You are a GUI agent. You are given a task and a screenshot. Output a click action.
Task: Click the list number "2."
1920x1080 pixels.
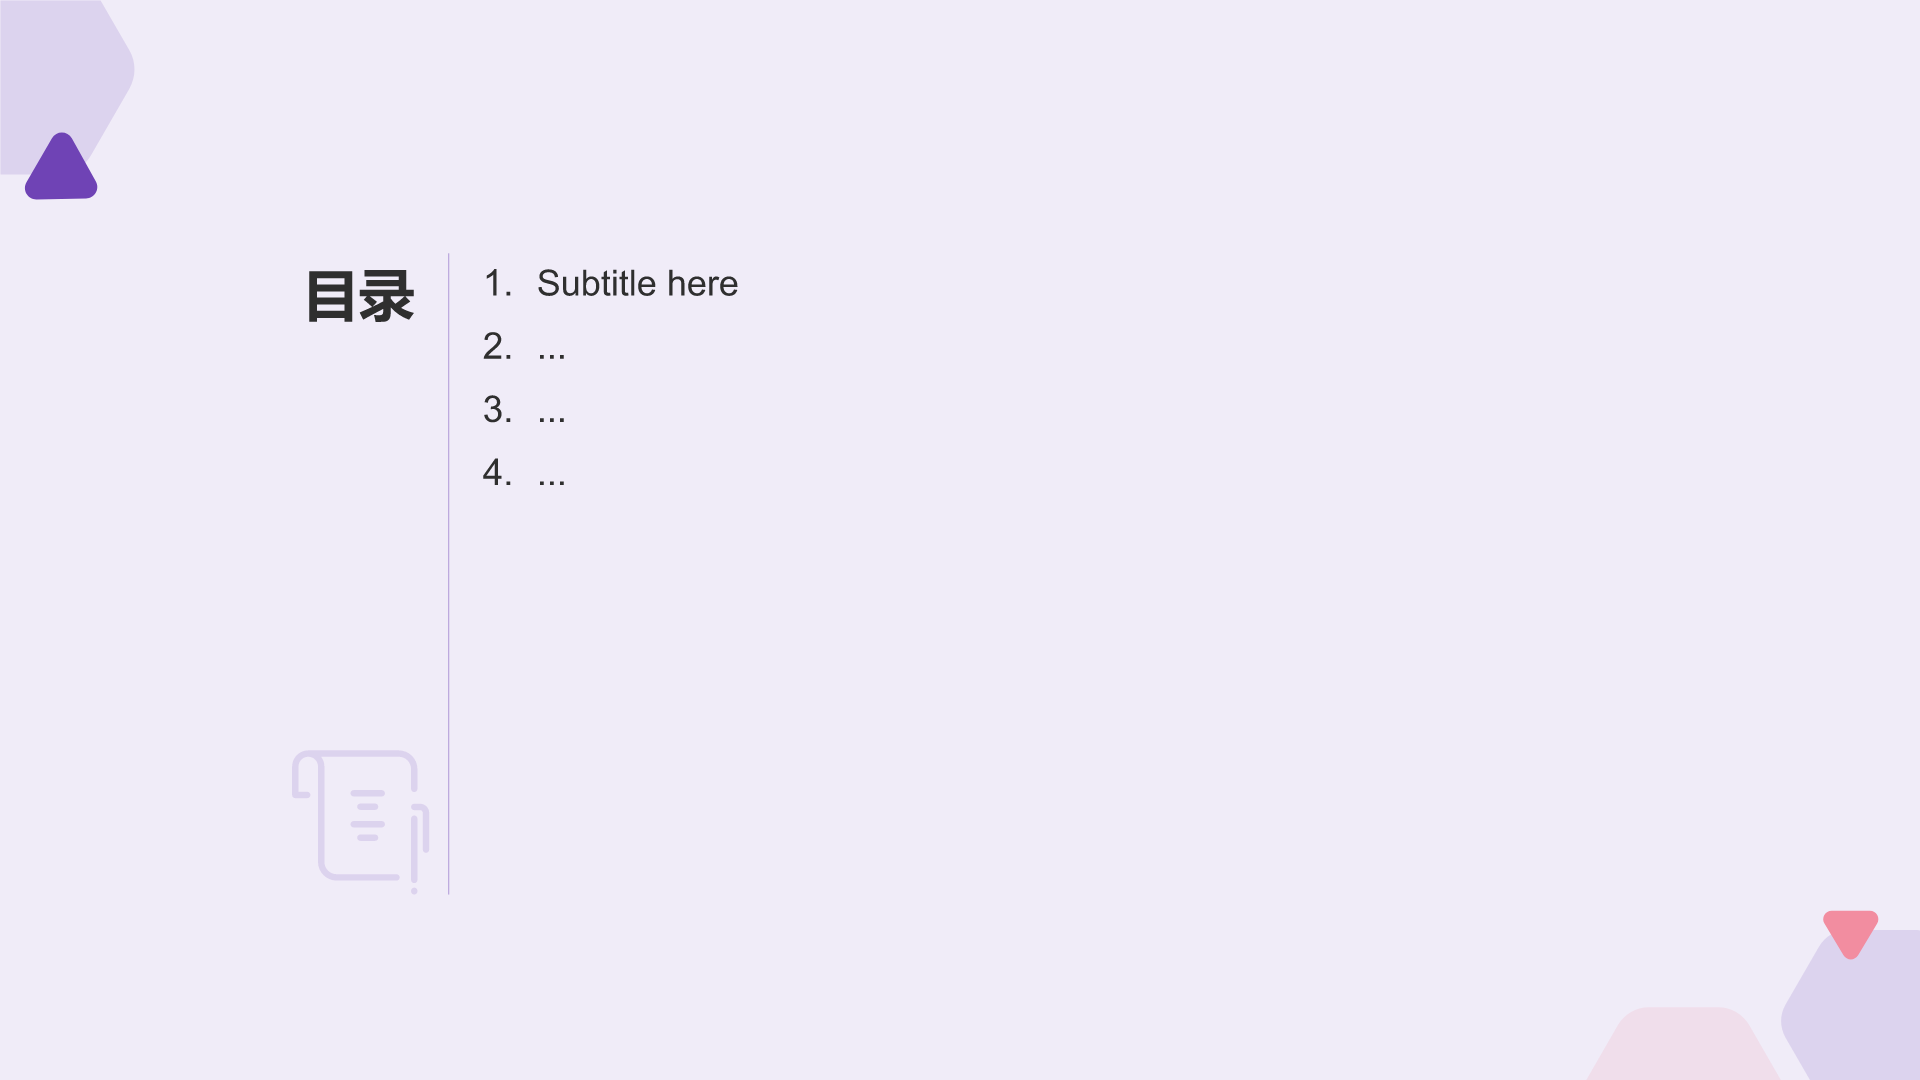click(497, 347)
